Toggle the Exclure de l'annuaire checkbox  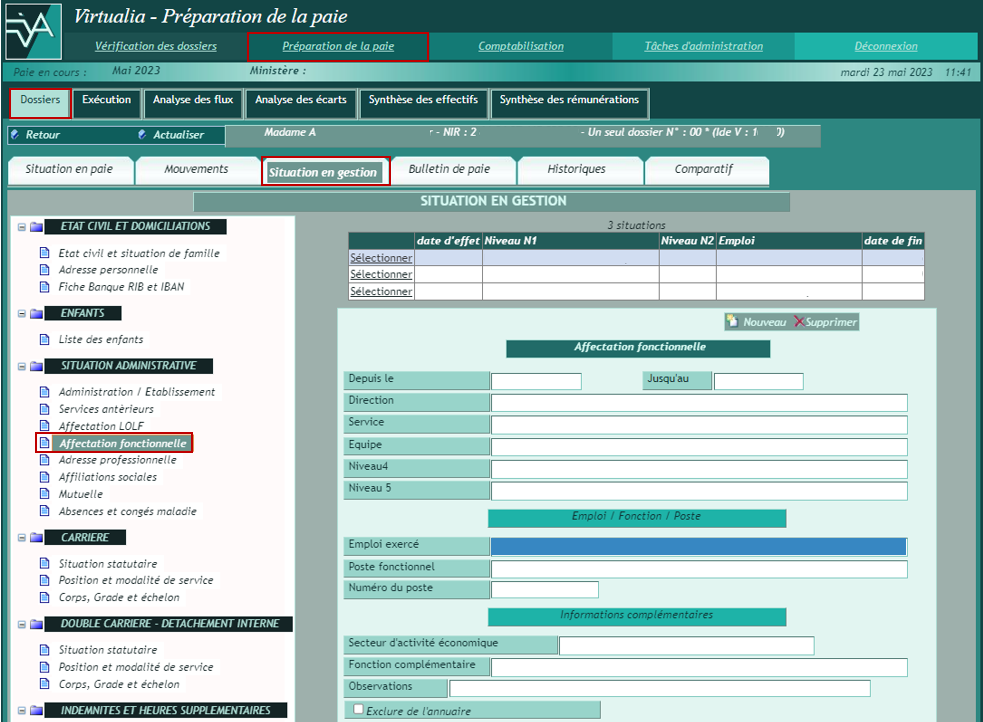coord(359,710)
